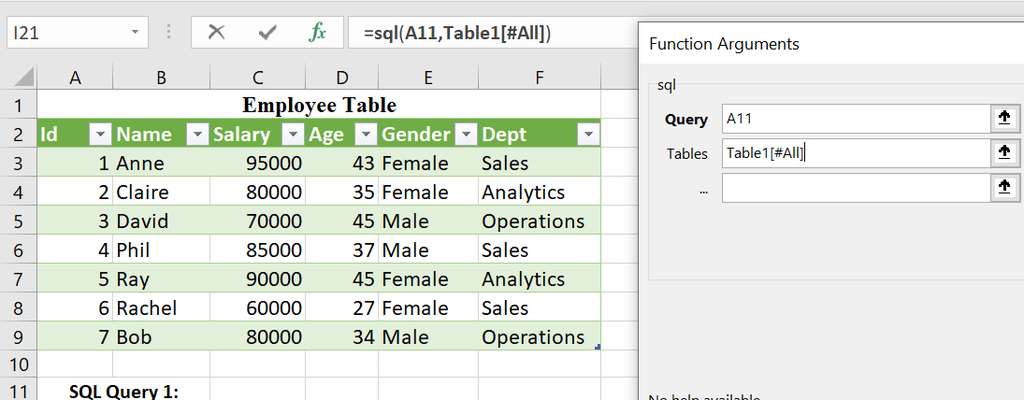The height and width of the screenshot is (400, 1024).
Task: Click the Enter checkmark formula icon
Action: [267, 32]
